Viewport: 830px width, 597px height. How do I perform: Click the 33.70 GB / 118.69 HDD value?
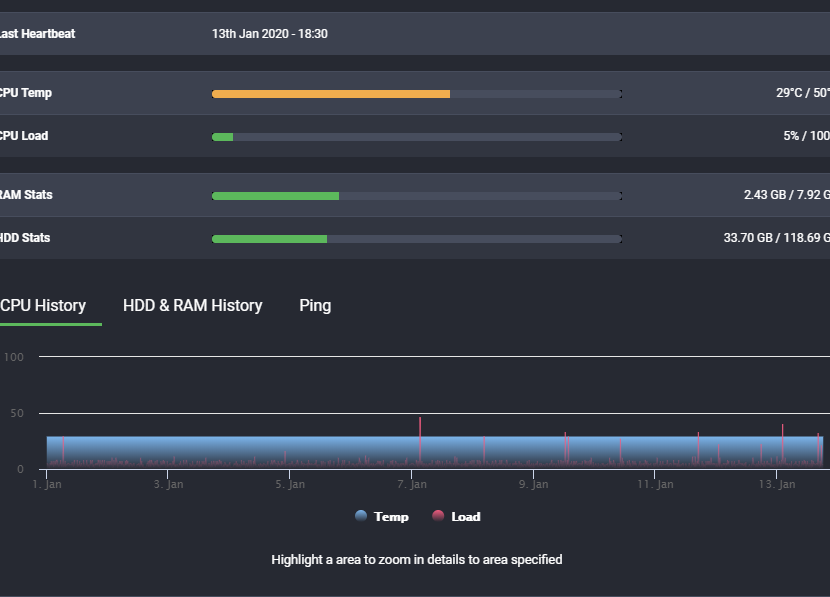pyautogui.click(x=777, y=238)
